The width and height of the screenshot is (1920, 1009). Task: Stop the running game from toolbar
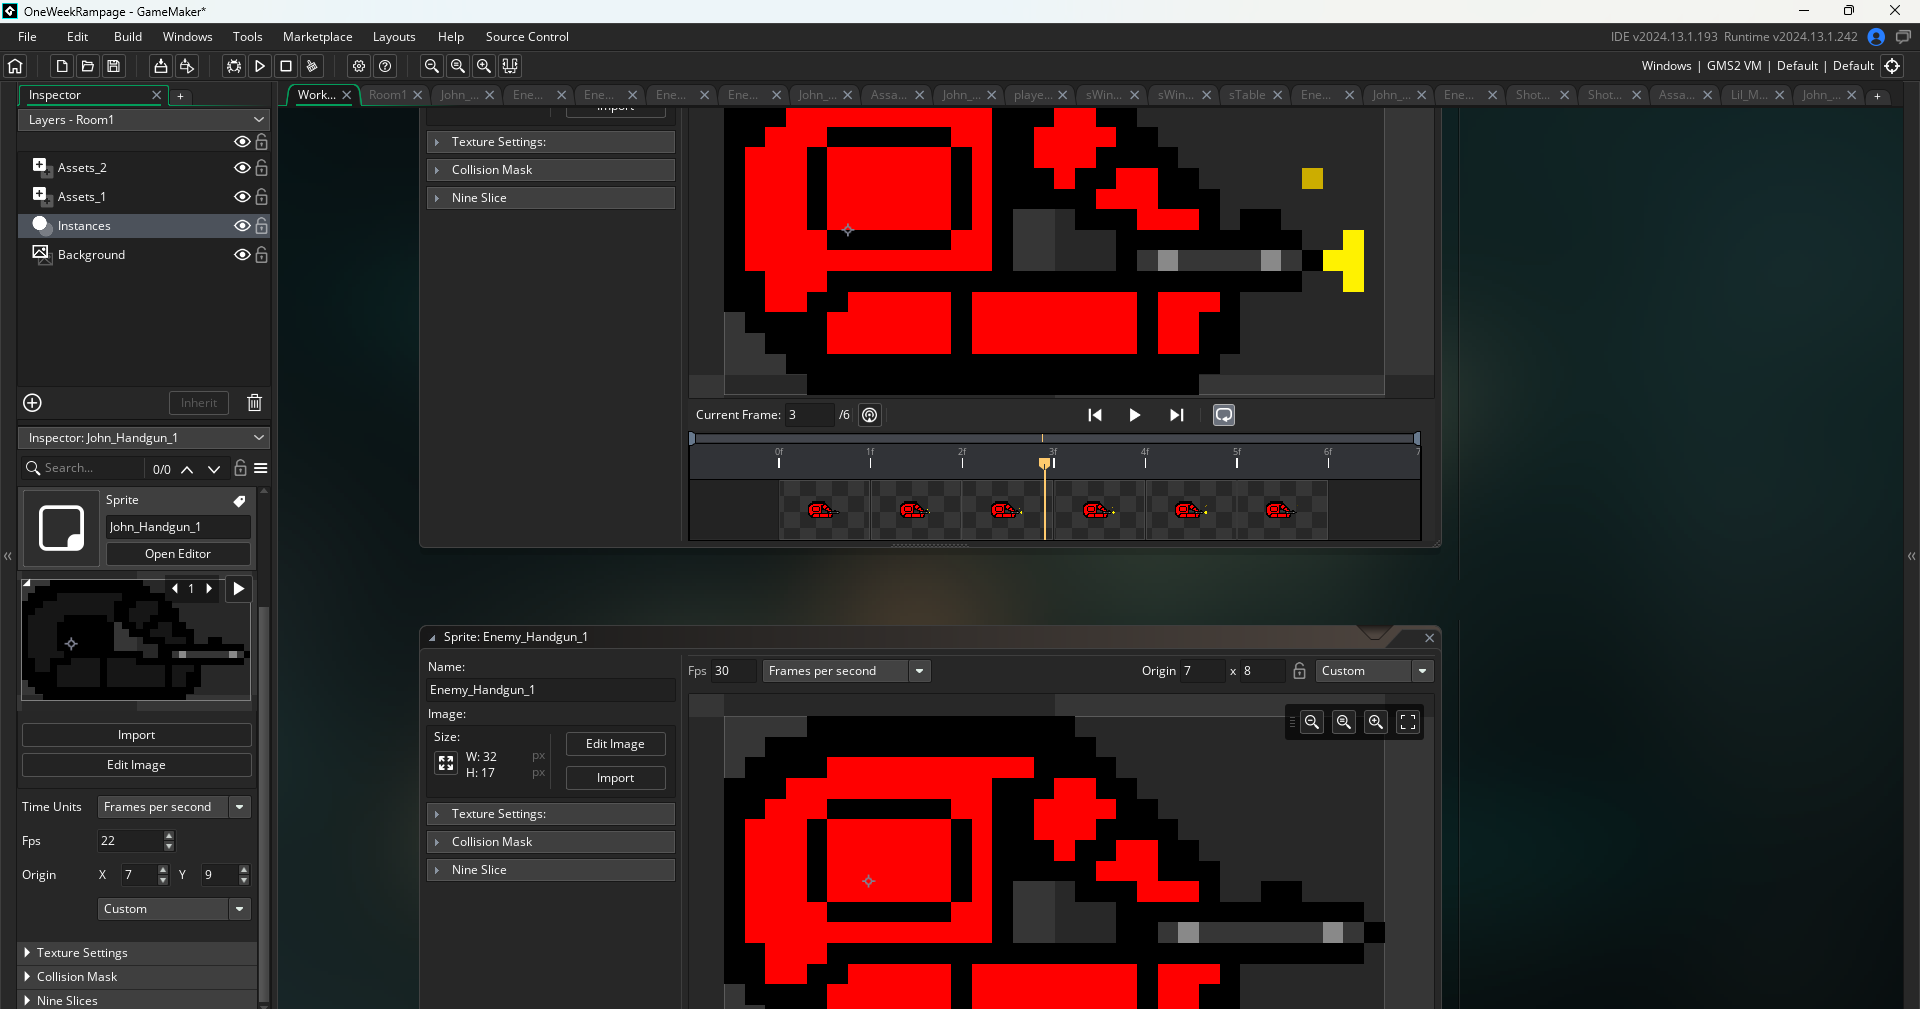pyautogui.click(x=286, y=66)
